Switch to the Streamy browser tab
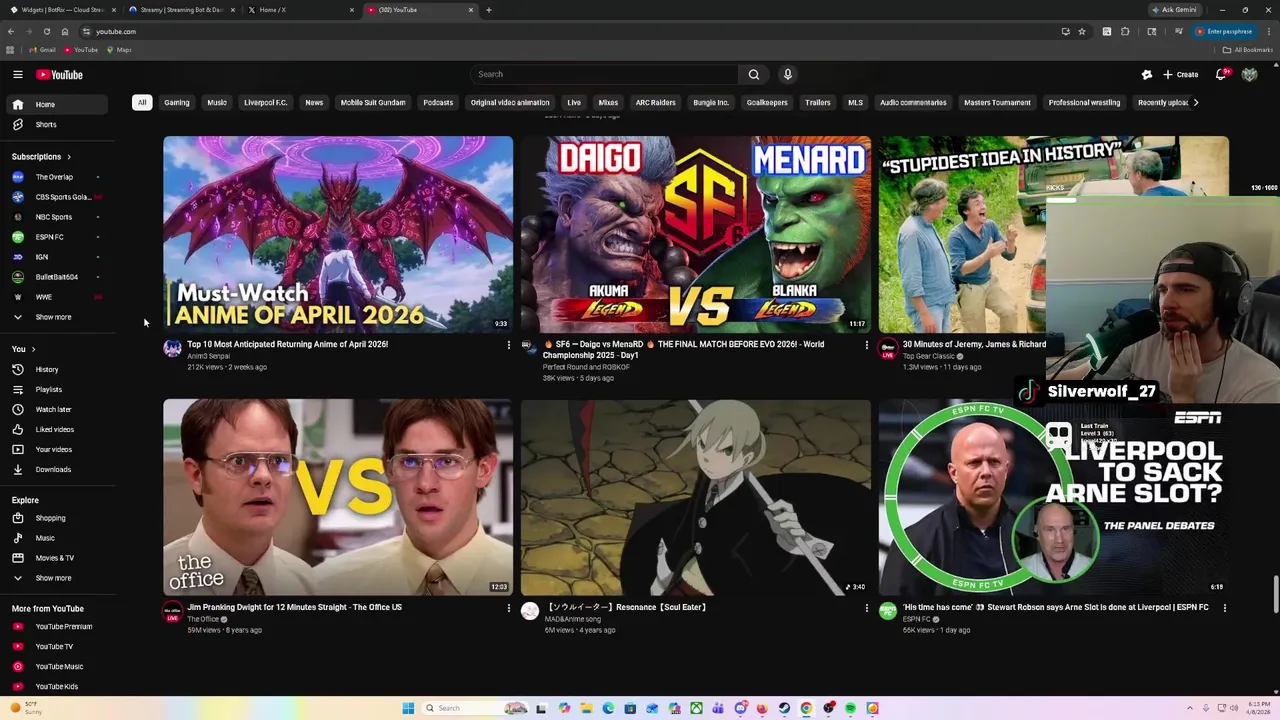The height and width of the screenshot is (720, 1280). pos(180,10)
